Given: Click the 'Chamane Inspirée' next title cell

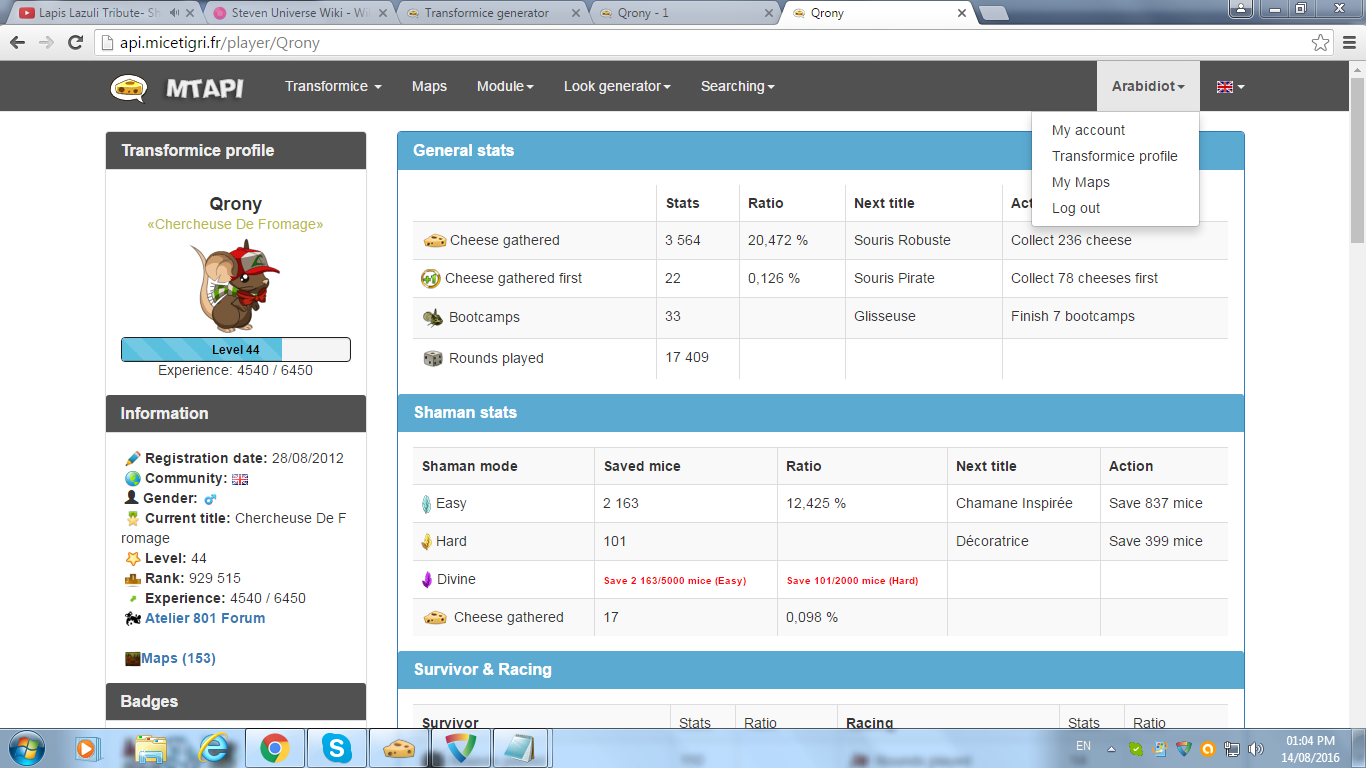Looking at the screenshot, I should pos(1024,503).
